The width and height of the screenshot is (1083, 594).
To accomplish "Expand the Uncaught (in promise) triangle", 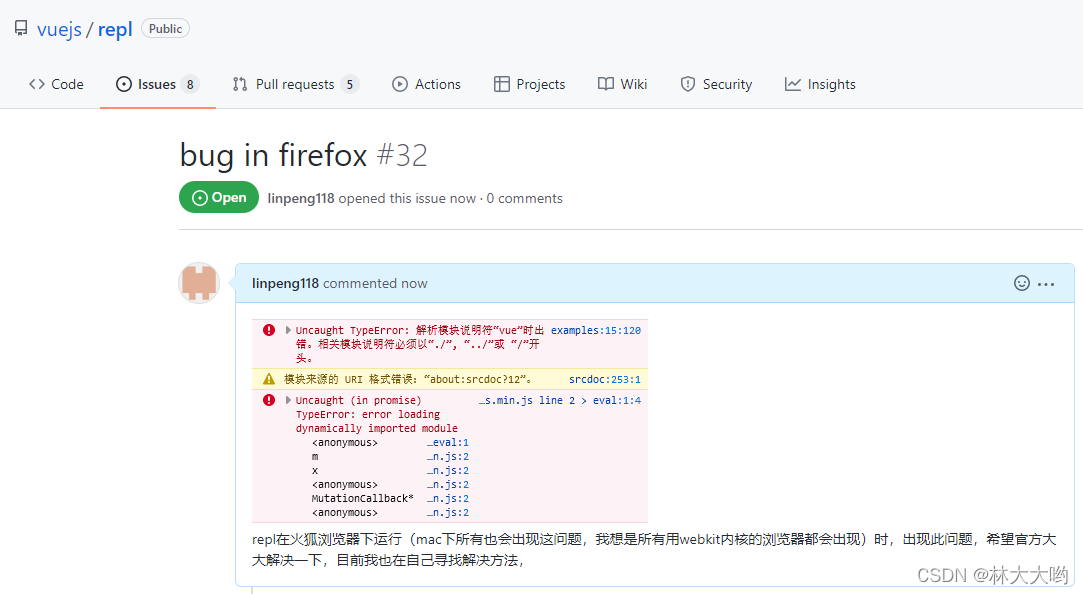I will (288, 400).
